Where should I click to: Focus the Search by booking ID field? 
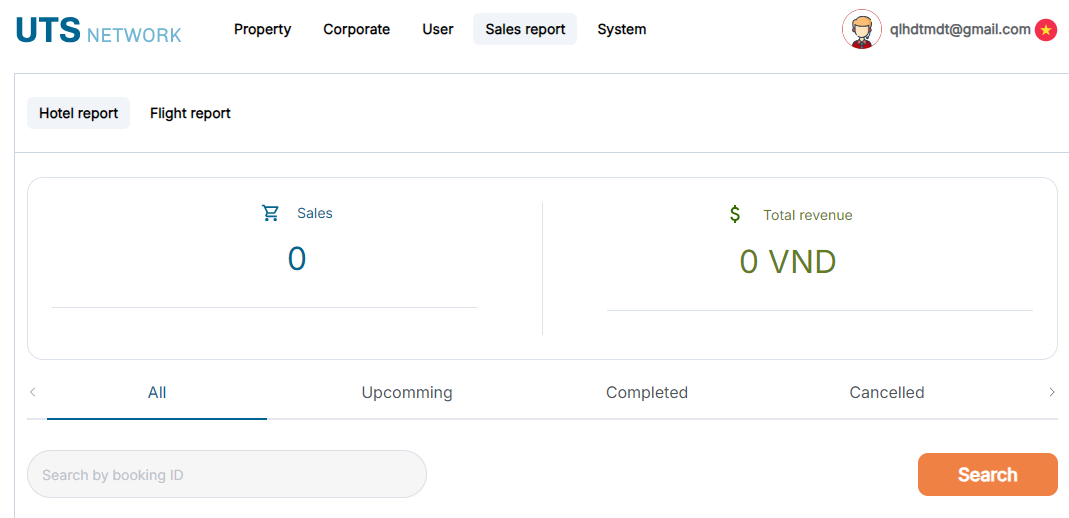227,474
